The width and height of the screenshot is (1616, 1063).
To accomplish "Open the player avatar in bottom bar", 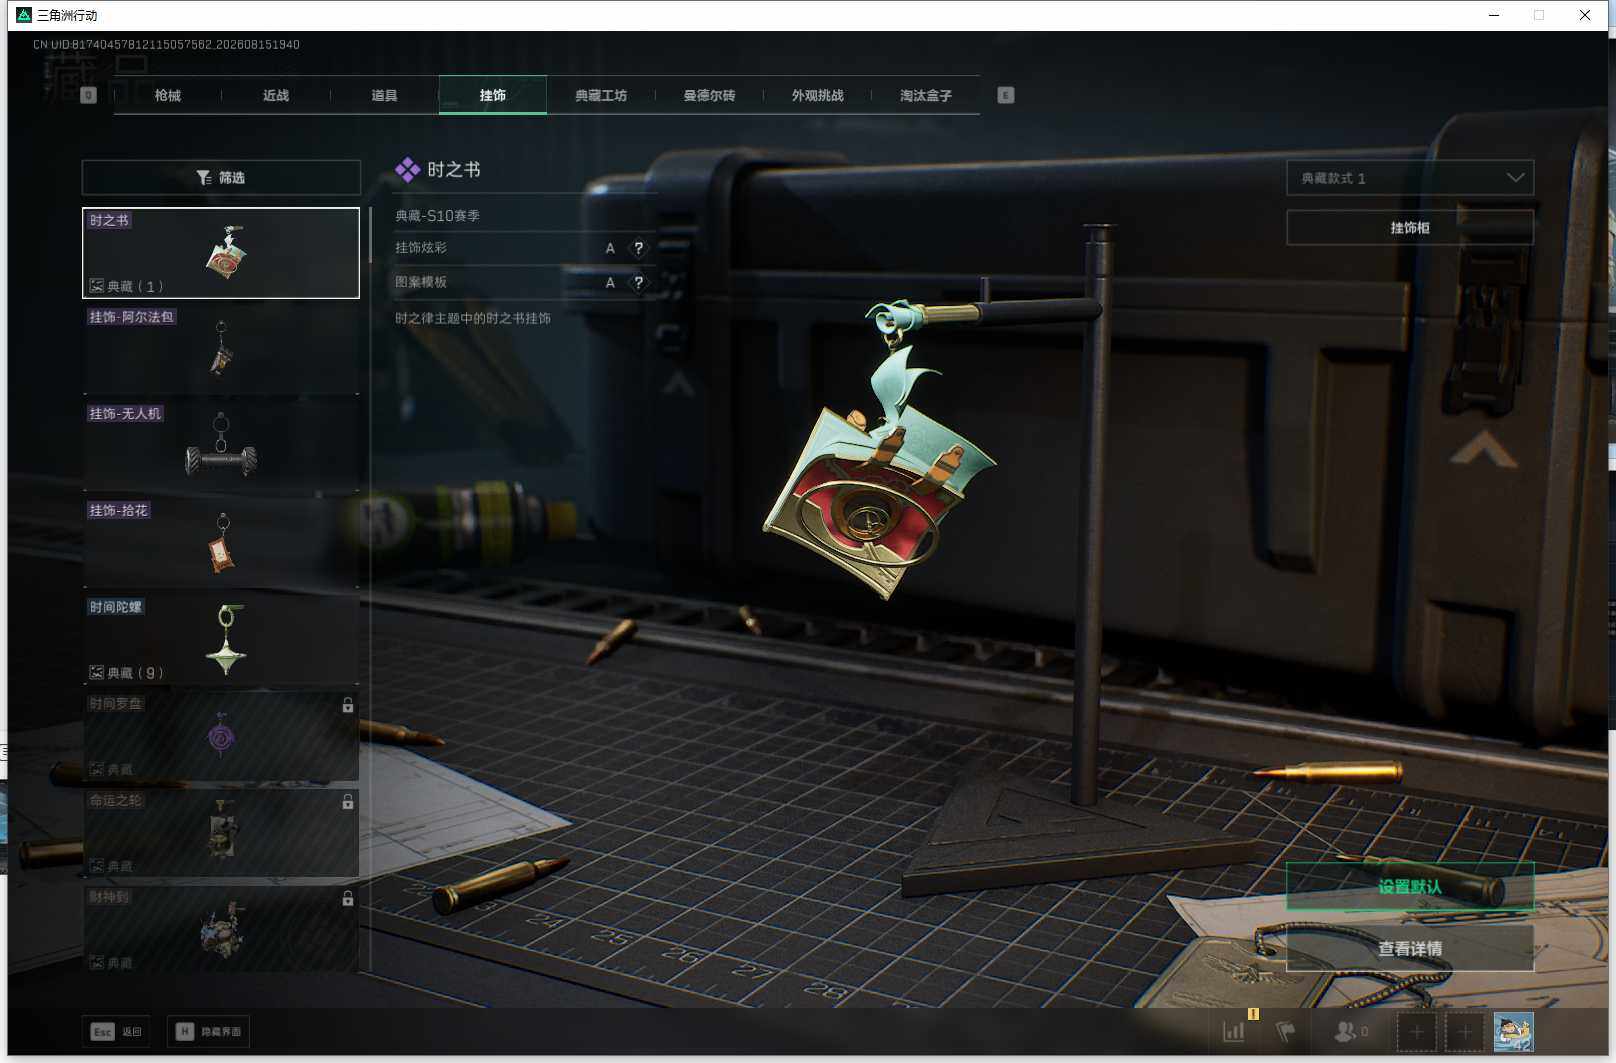I will [x=1513, y=1032].
